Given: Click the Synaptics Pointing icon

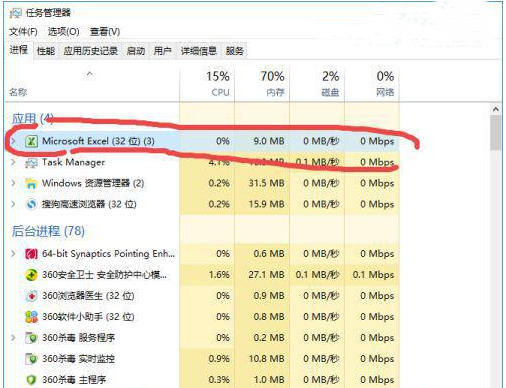Looking at the screenshot, I should tap(31, 254).
